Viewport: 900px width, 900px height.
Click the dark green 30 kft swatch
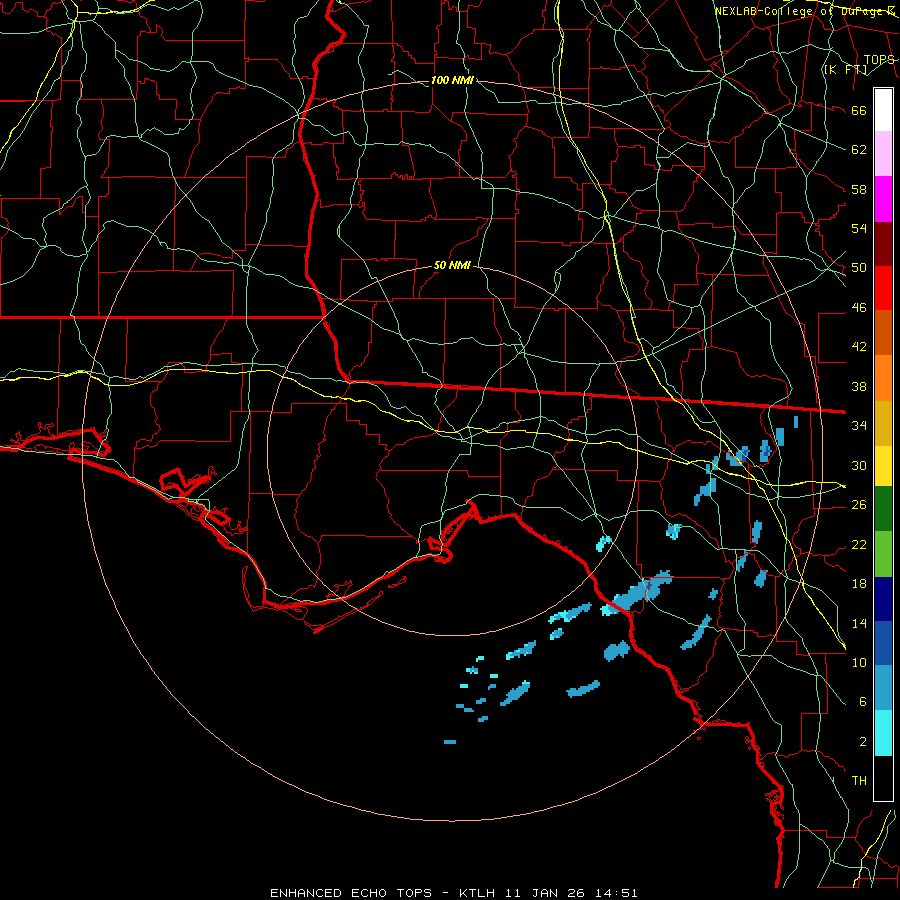point(883,508)
